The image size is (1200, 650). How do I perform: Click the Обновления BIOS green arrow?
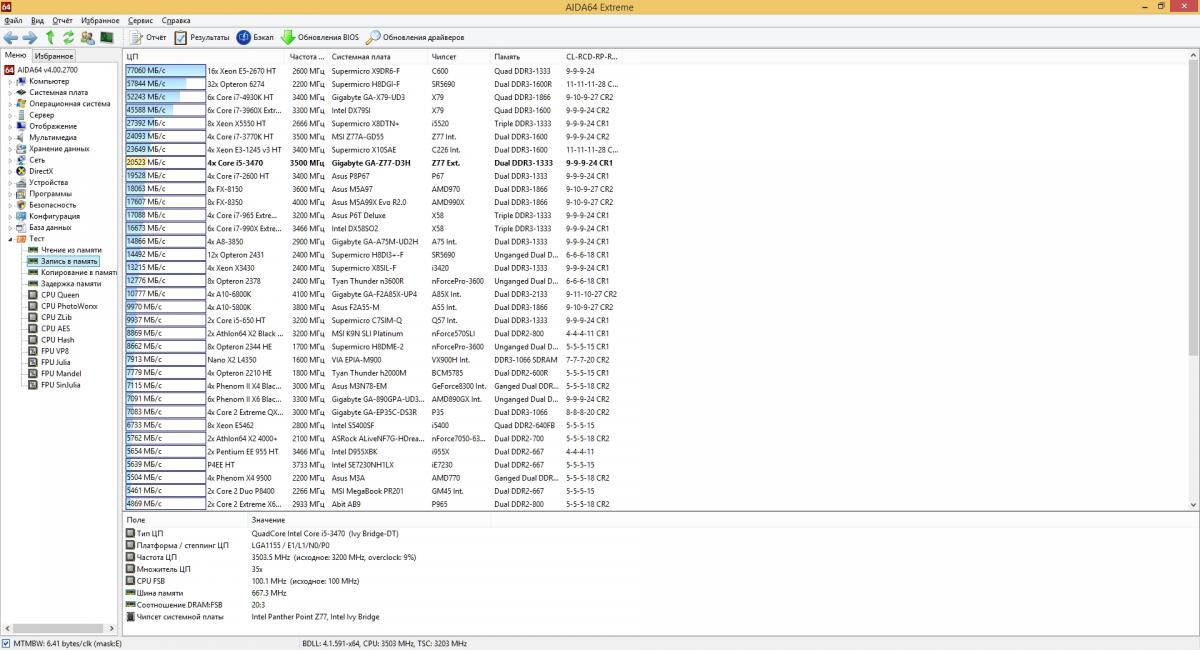288,37
